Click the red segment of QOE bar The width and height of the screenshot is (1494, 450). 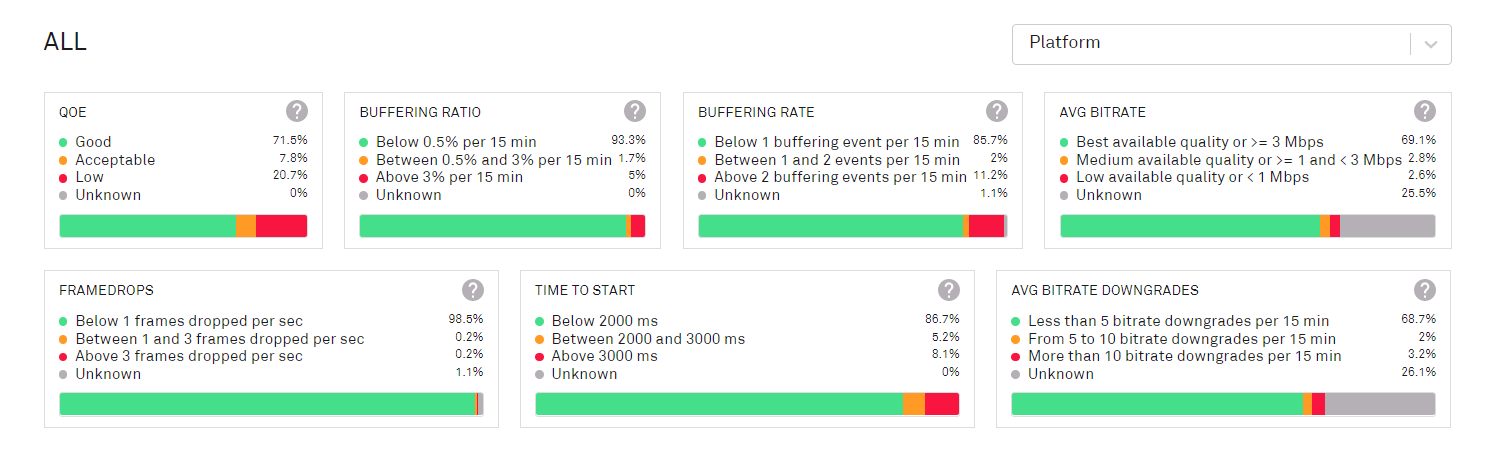coord(281,226)
